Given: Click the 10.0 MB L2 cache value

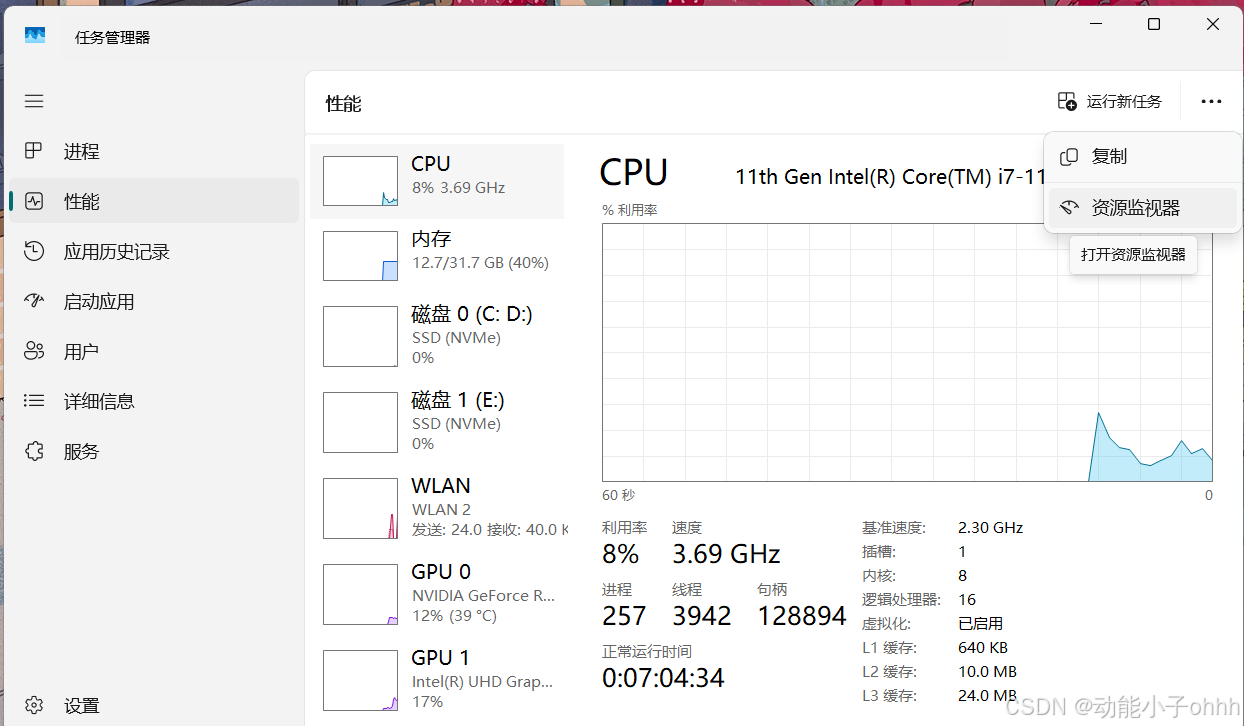Looking at the screenshot, I should click(987, 671).
